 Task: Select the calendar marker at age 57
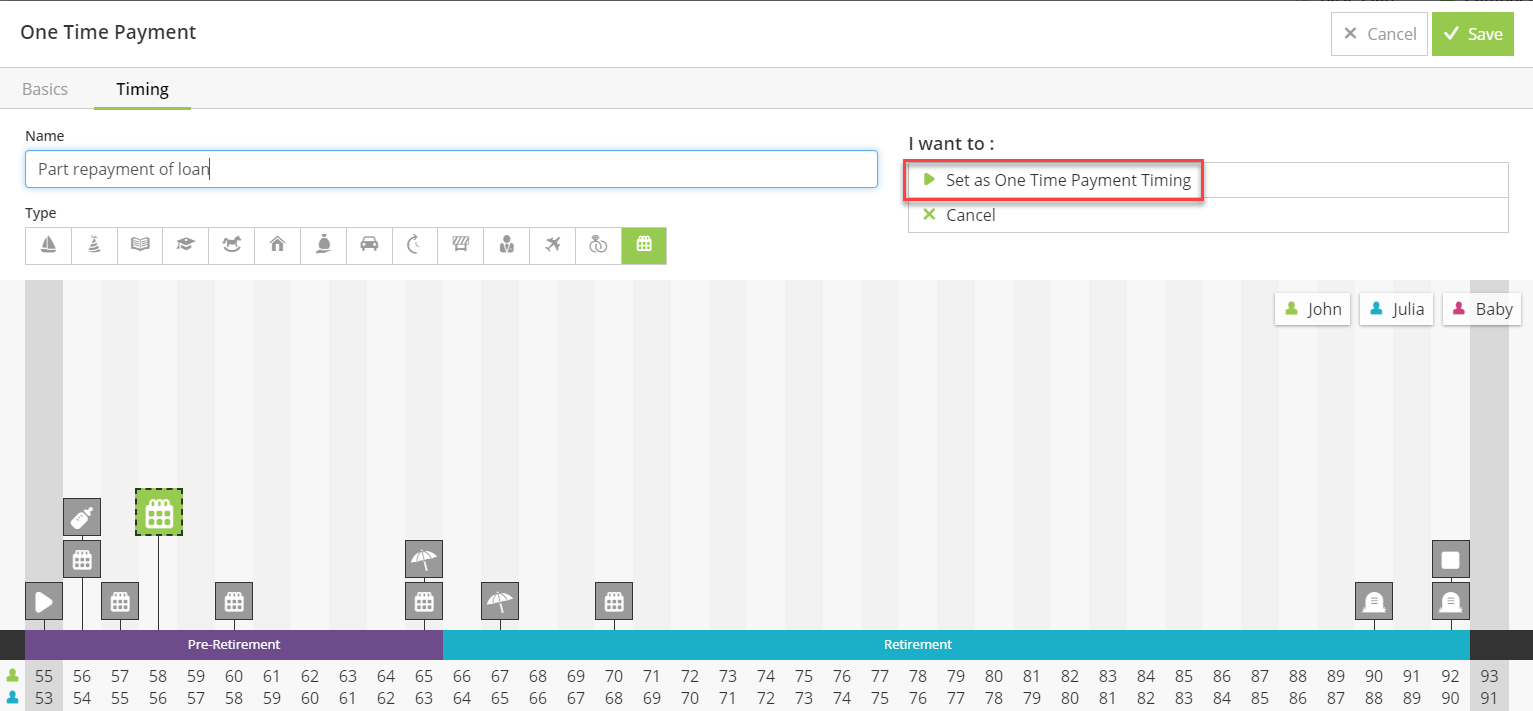120,601
